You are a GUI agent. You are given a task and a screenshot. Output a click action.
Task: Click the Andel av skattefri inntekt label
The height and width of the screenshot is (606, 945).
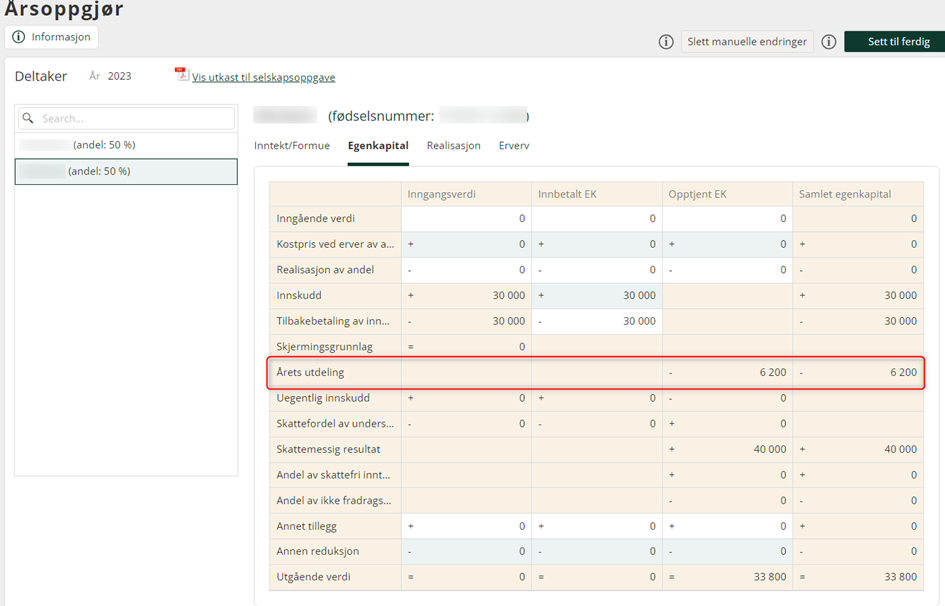(333, 475)
